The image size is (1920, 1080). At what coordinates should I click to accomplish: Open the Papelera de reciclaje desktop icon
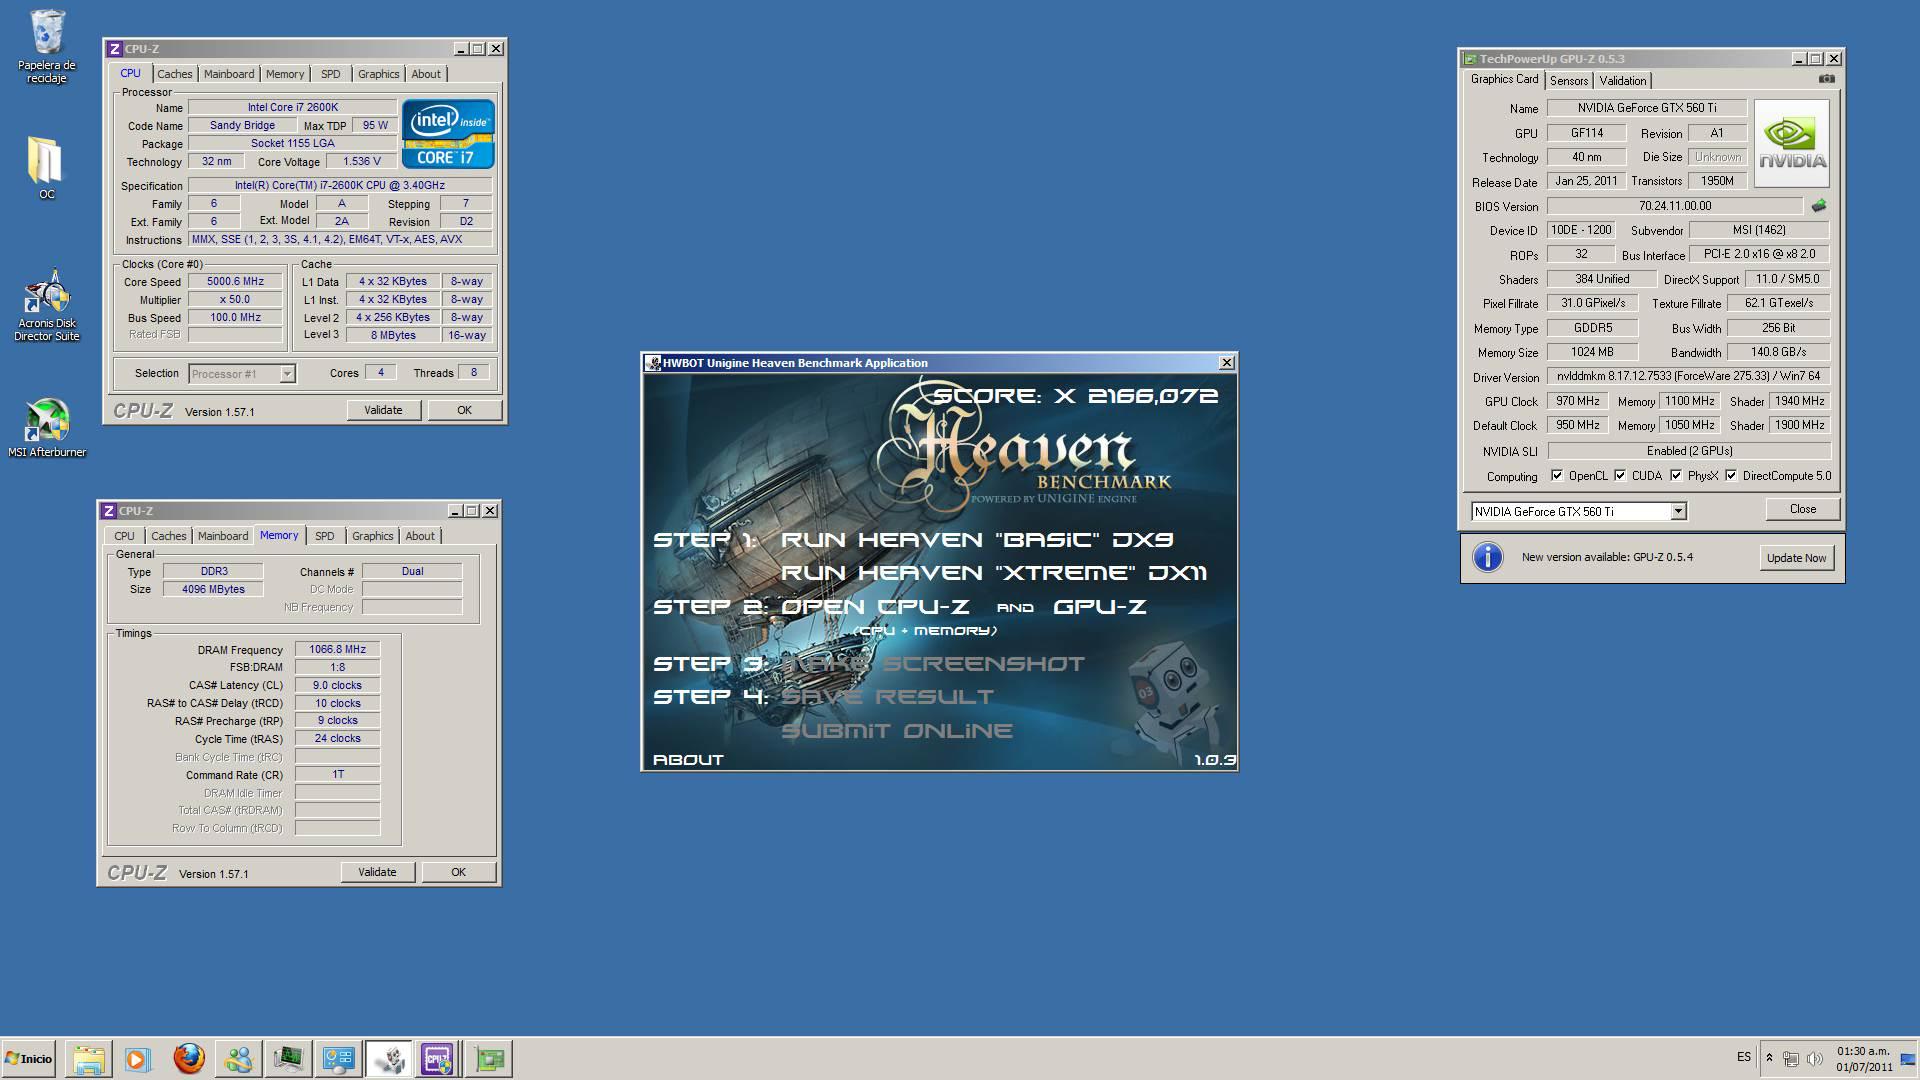(x=47, y=46)
